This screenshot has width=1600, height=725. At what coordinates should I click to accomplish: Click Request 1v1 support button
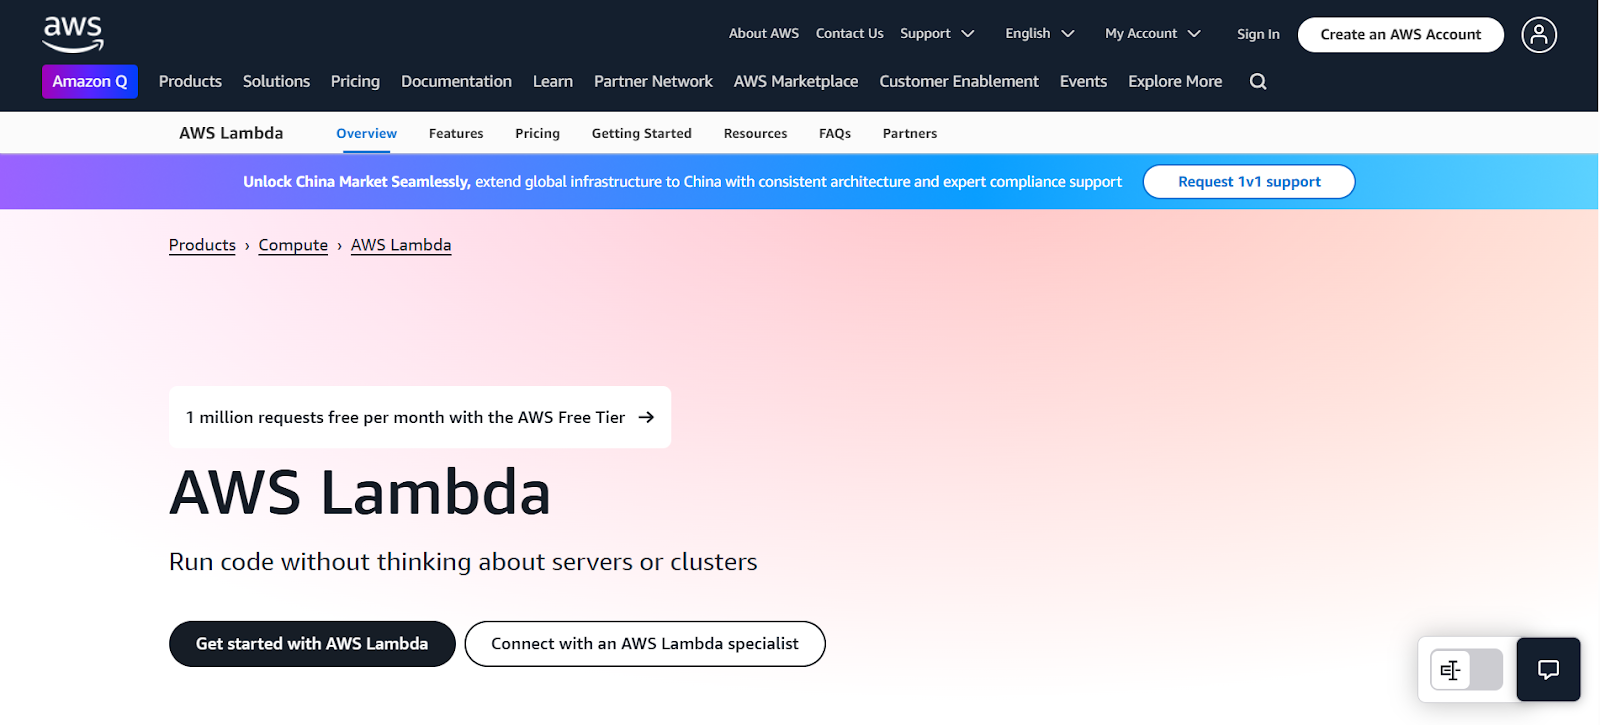point(1249,182)
